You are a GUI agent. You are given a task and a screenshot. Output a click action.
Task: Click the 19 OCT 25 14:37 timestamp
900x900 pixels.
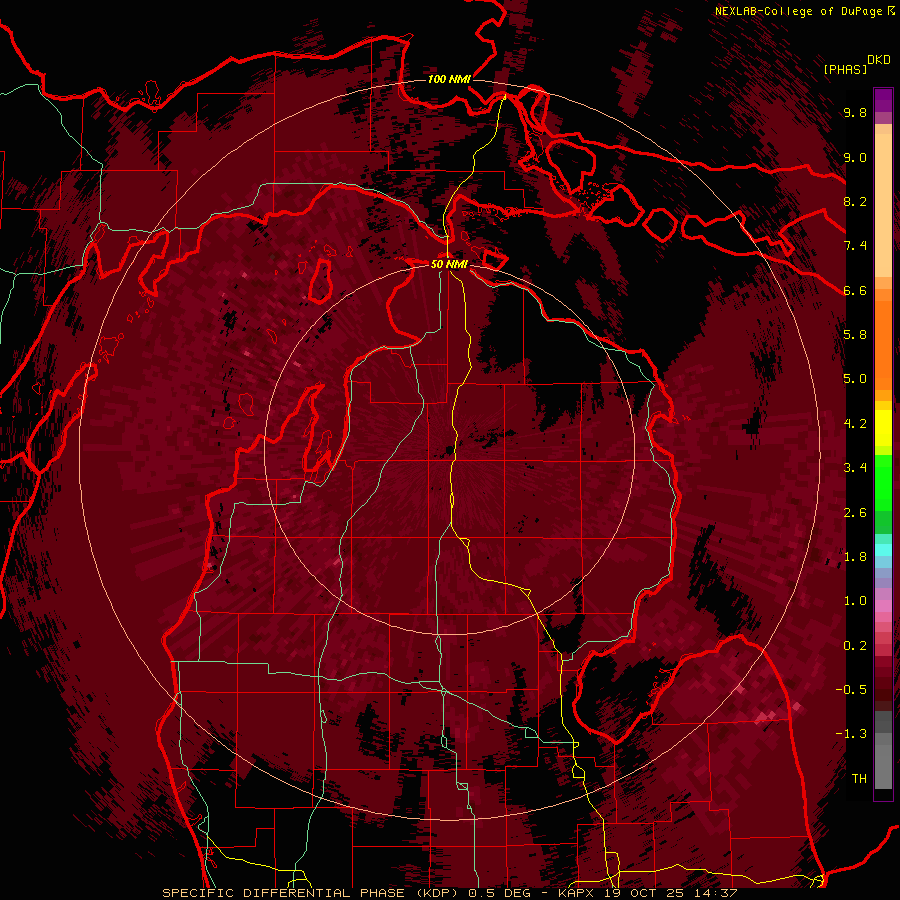tap(670, 893)
